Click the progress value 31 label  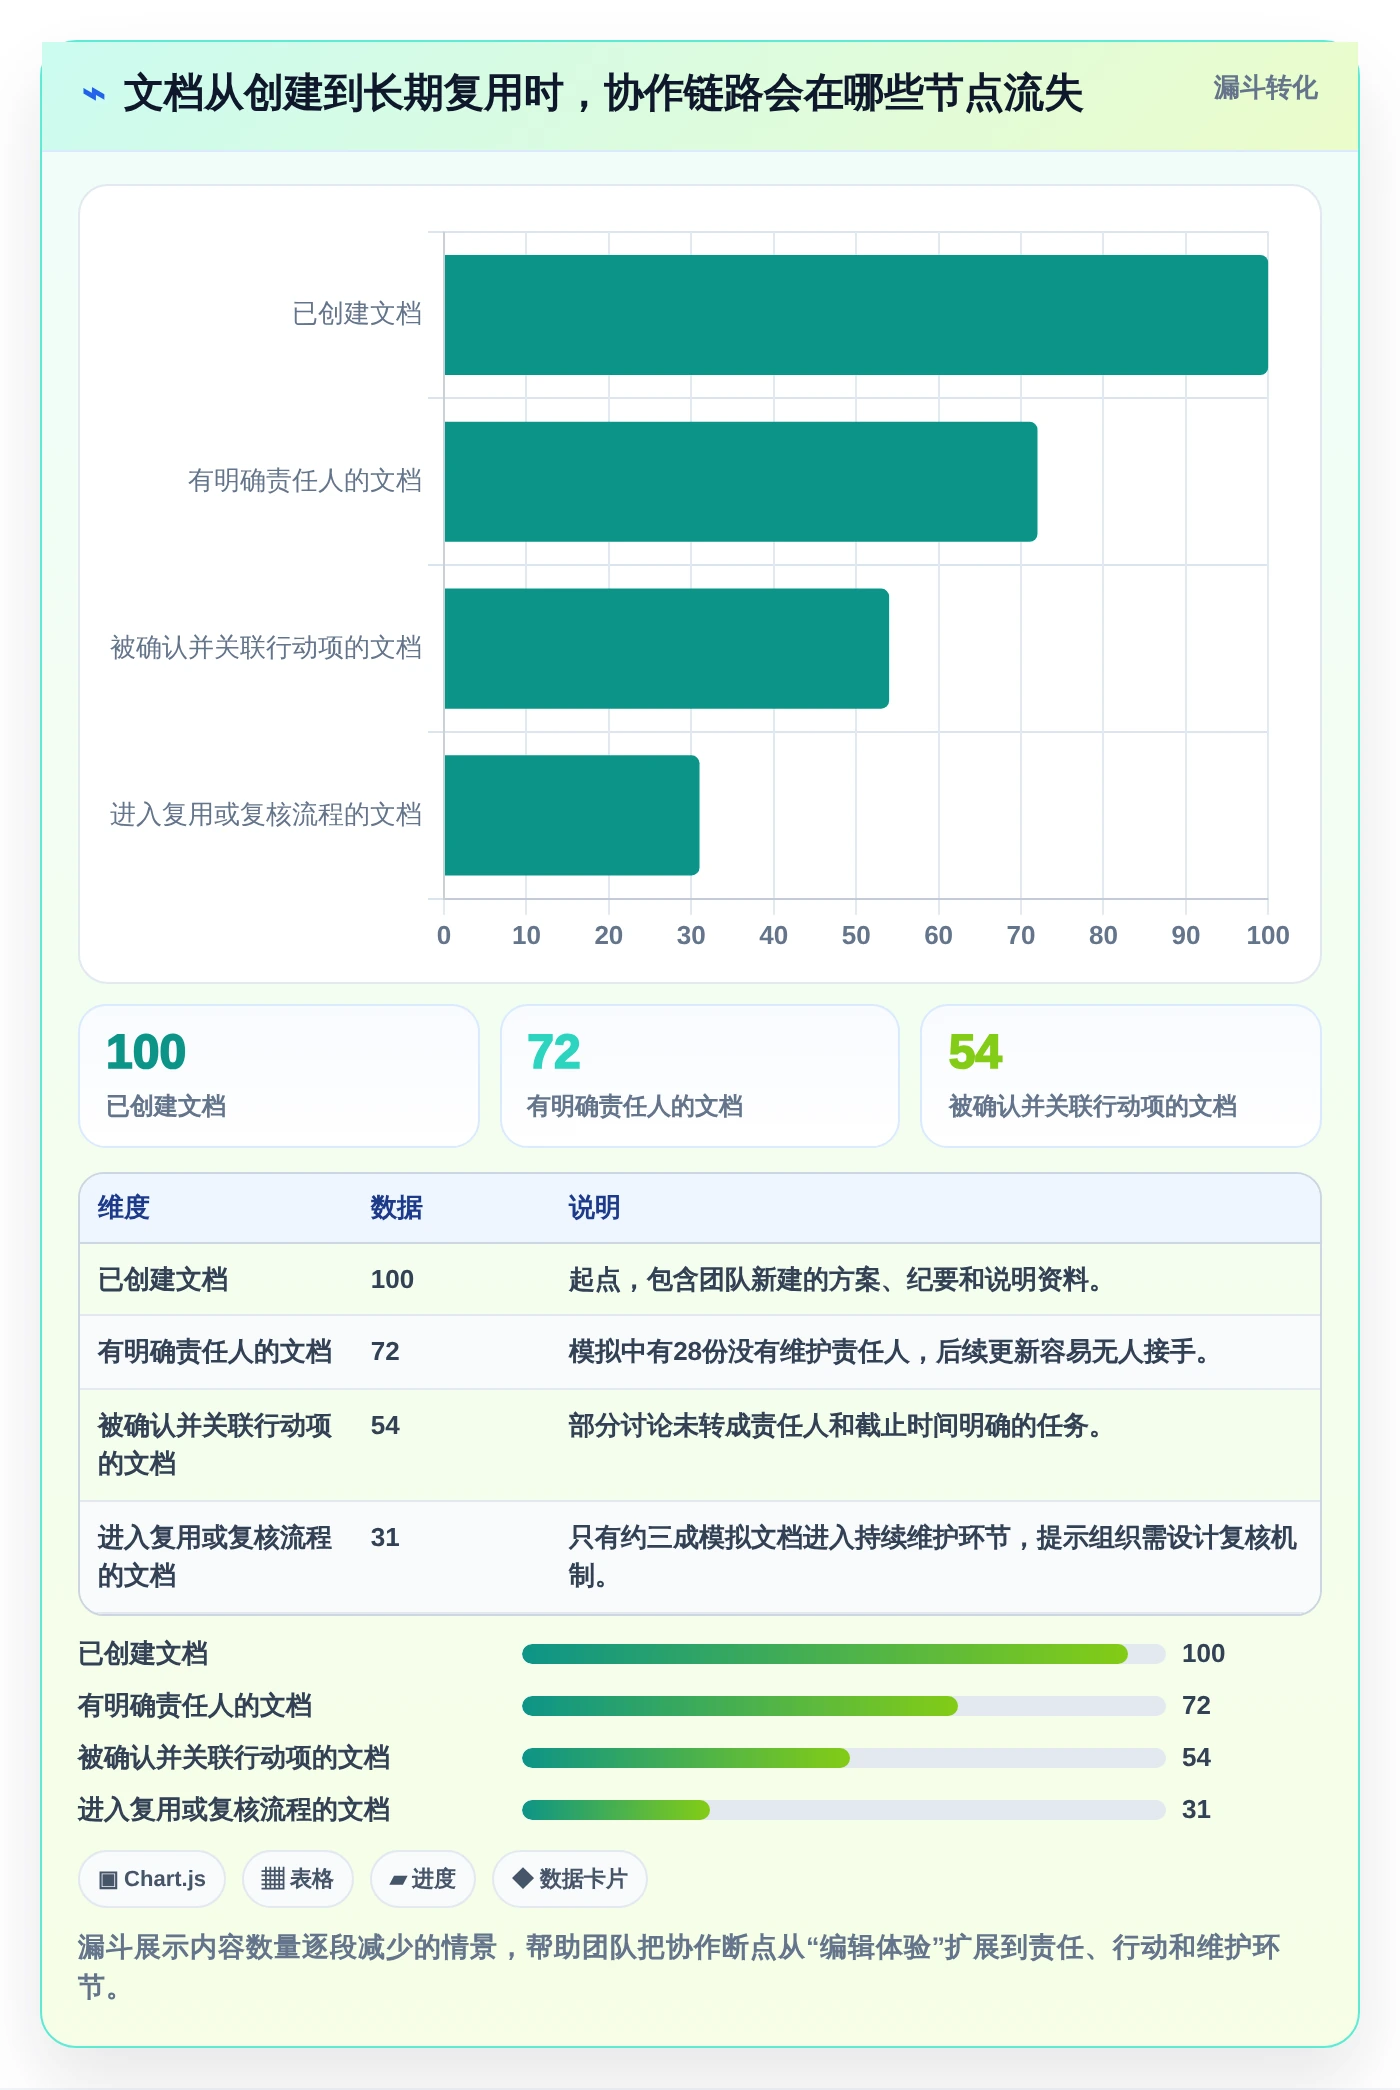point(1196,1810)
